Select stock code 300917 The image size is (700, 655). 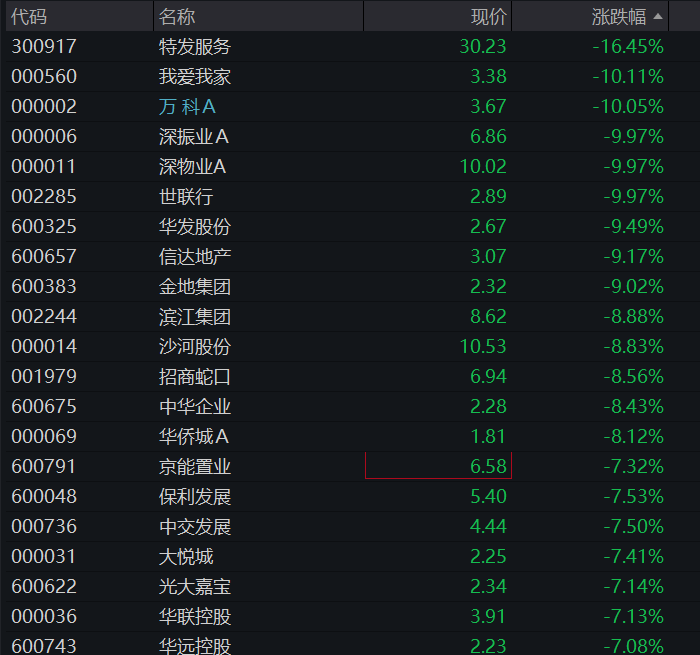[x=44, y=46]
